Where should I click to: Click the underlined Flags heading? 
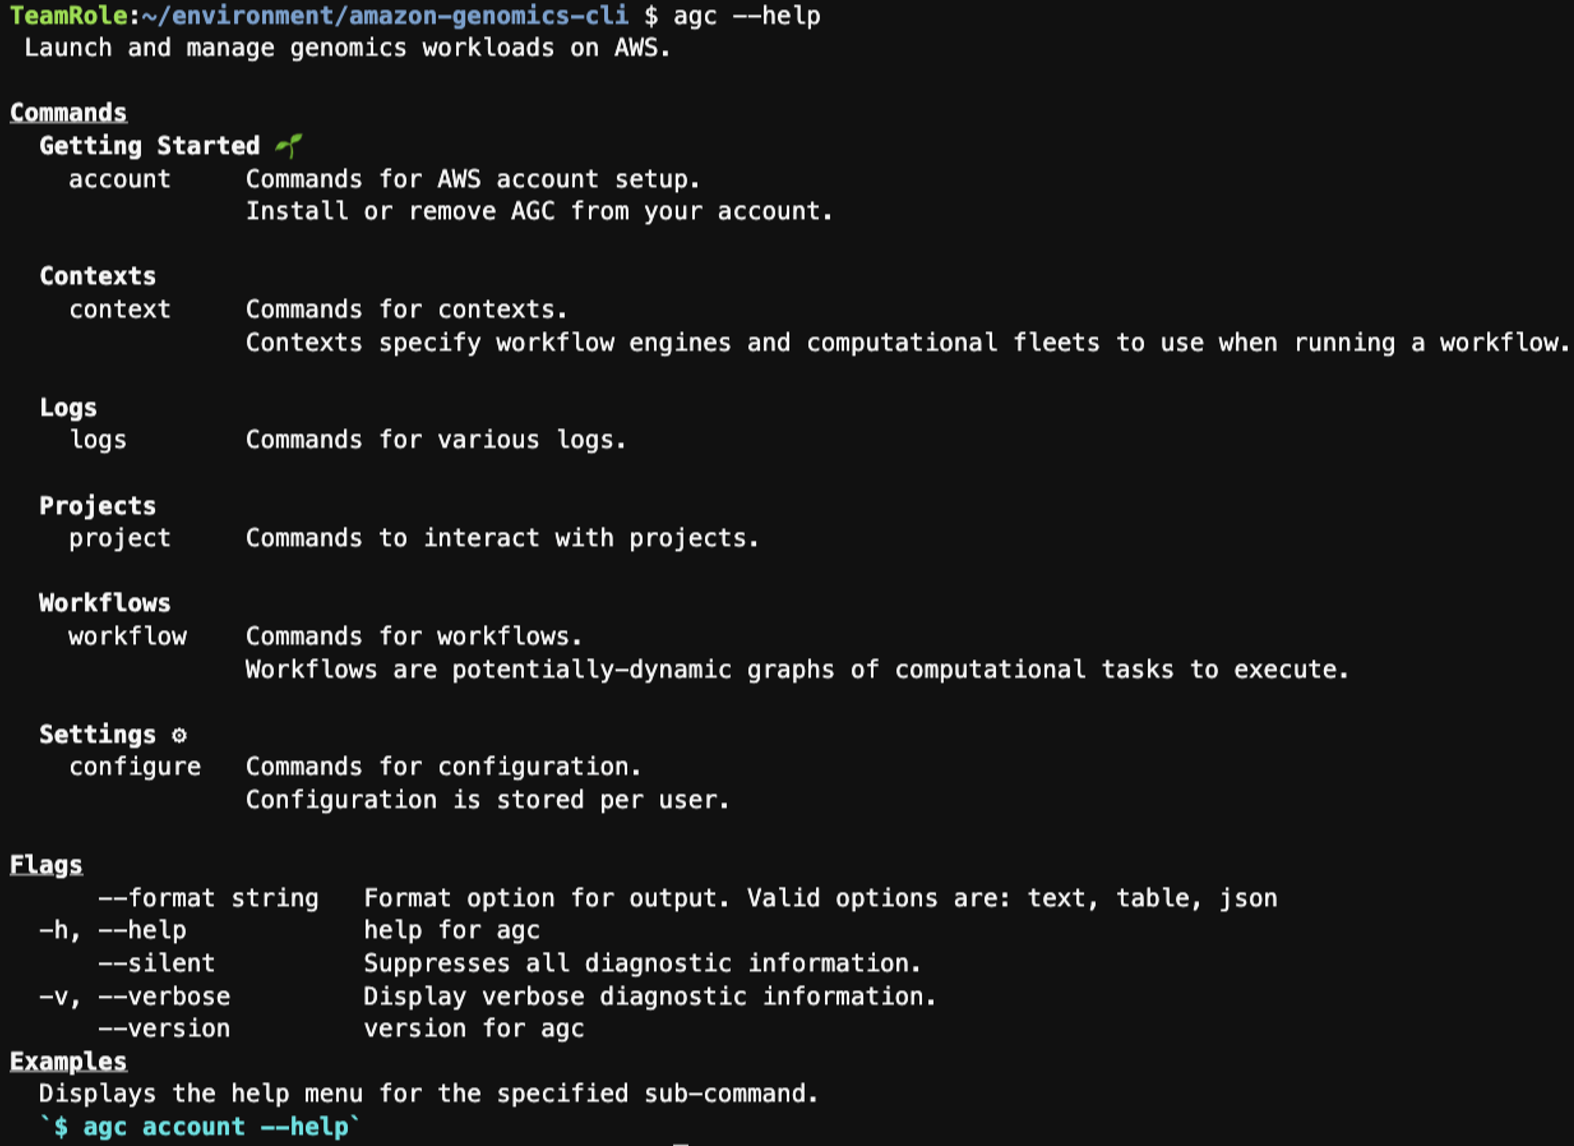[46, 865]
